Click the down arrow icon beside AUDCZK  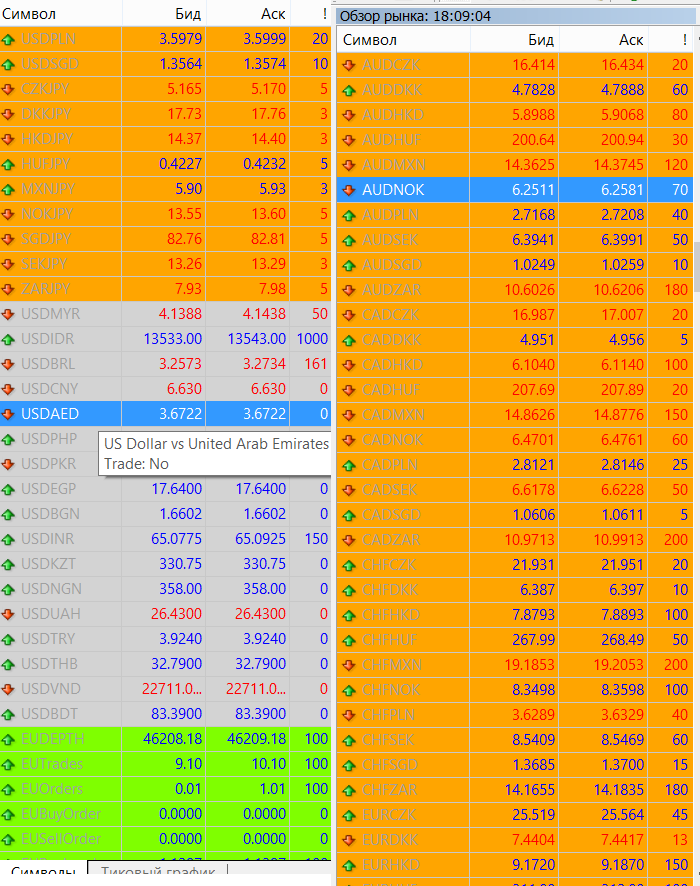pyautogui.click(x=349, y=66)
